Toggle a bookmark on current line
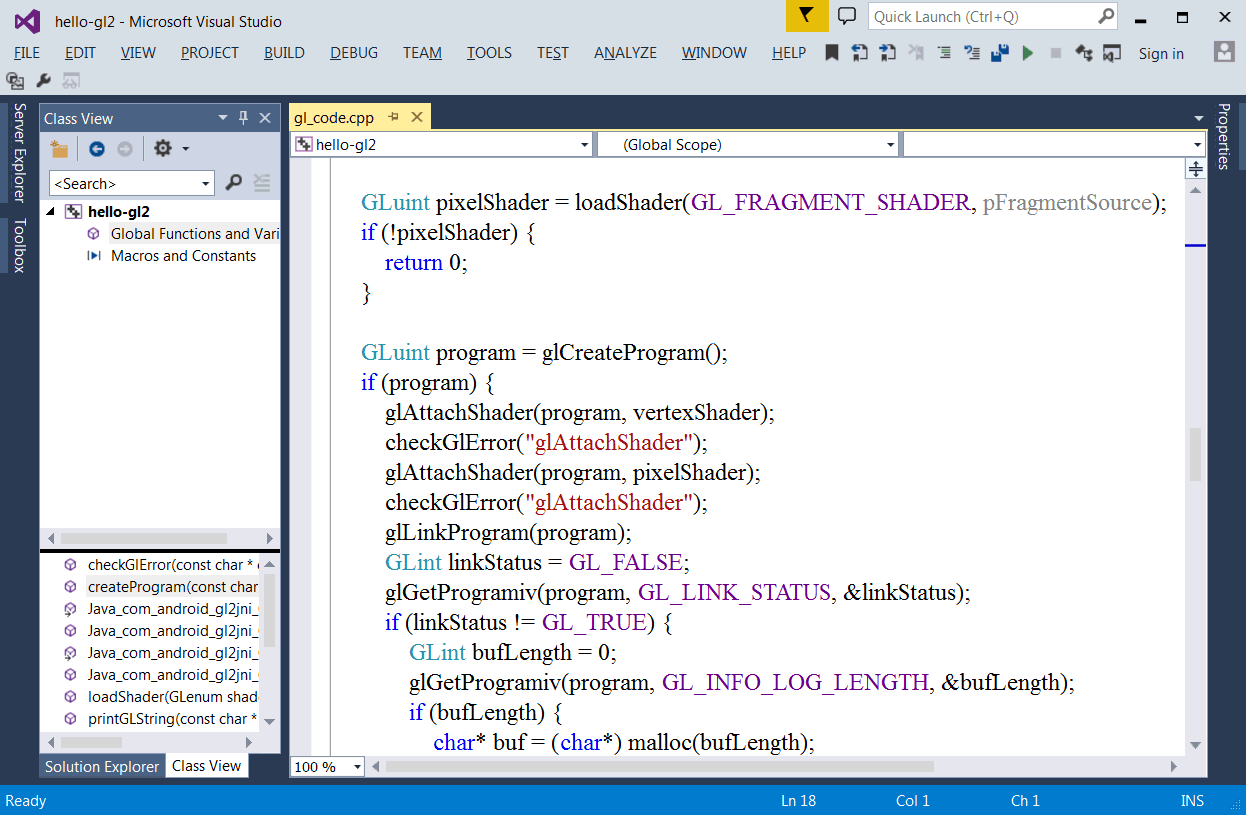Viewport: 1246px width, 815px height. (832, 53)
